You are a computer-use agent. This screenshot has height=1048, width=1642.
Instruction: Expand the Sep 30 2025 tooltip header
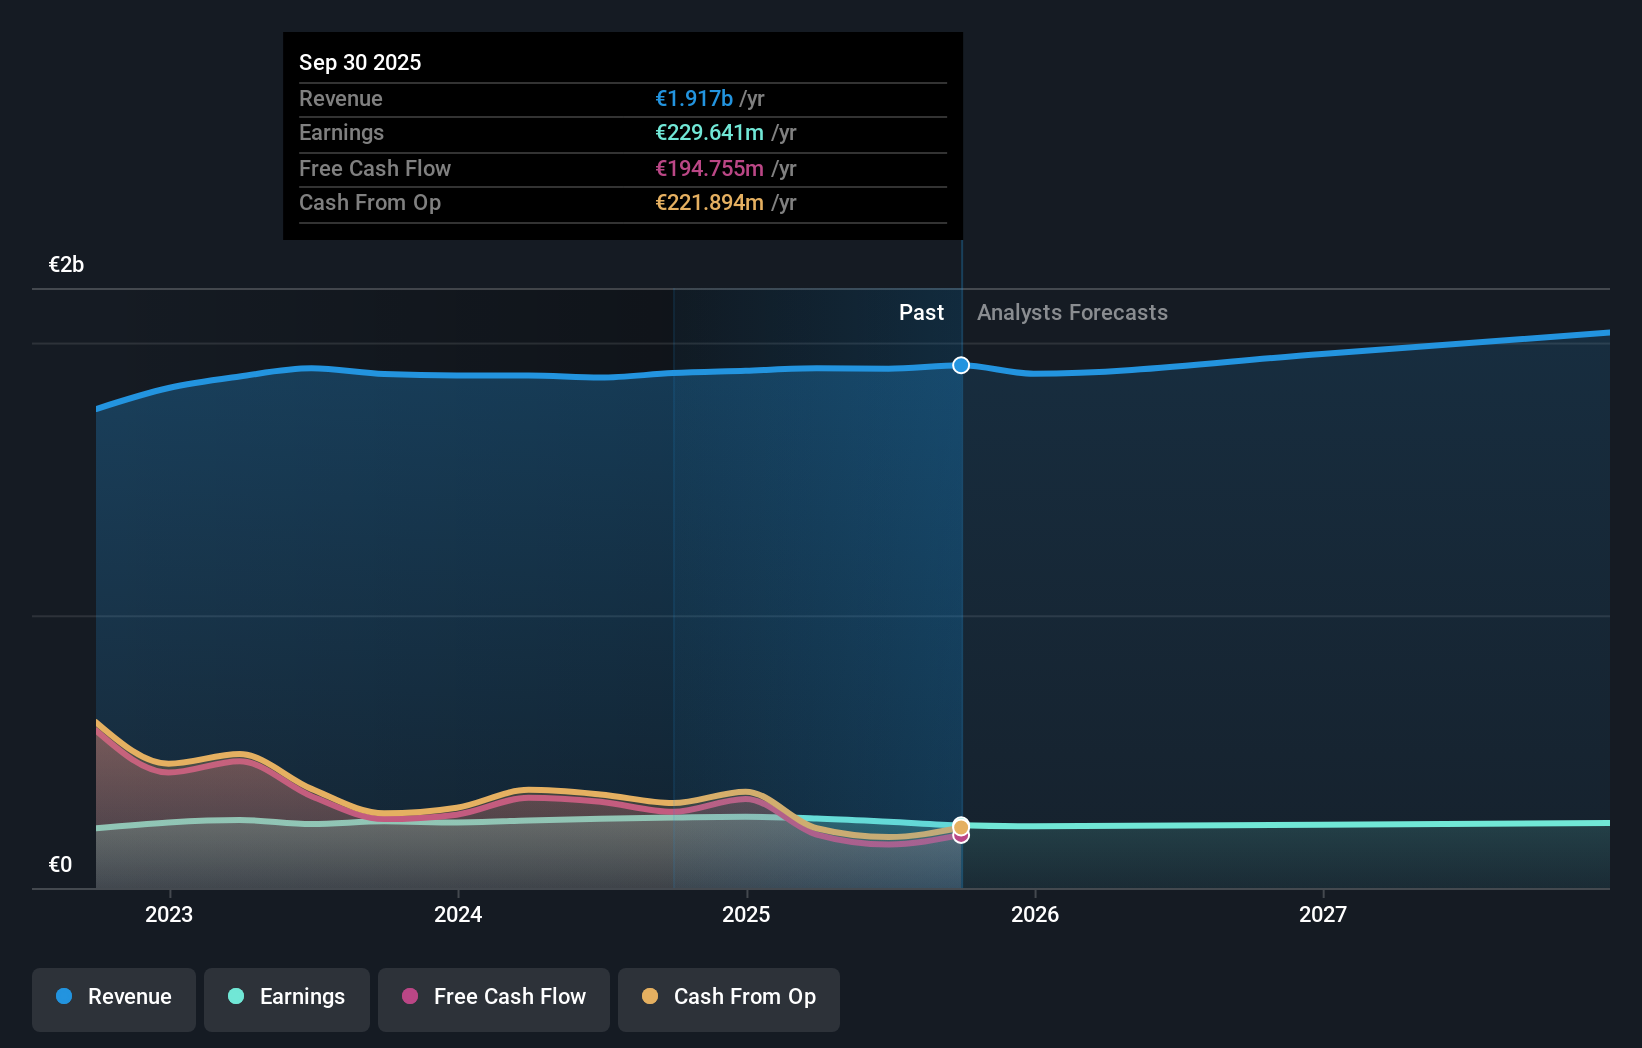[360, 62]
